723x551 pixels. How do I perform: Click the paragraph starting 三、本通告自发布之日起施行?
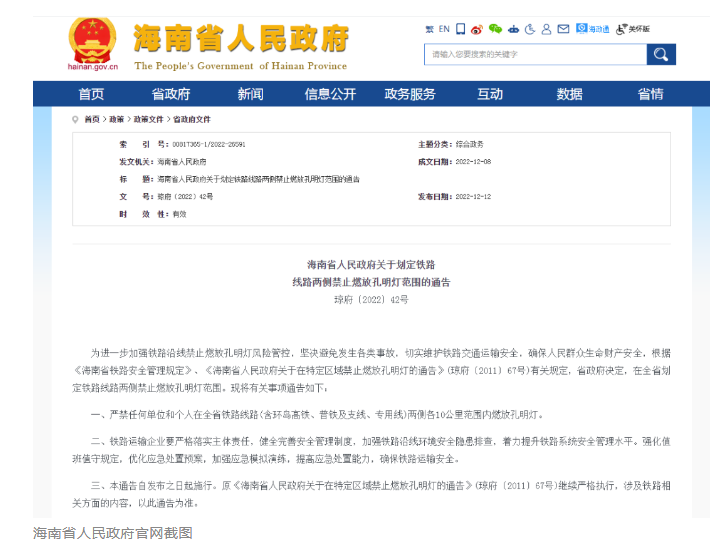(371, 494)
